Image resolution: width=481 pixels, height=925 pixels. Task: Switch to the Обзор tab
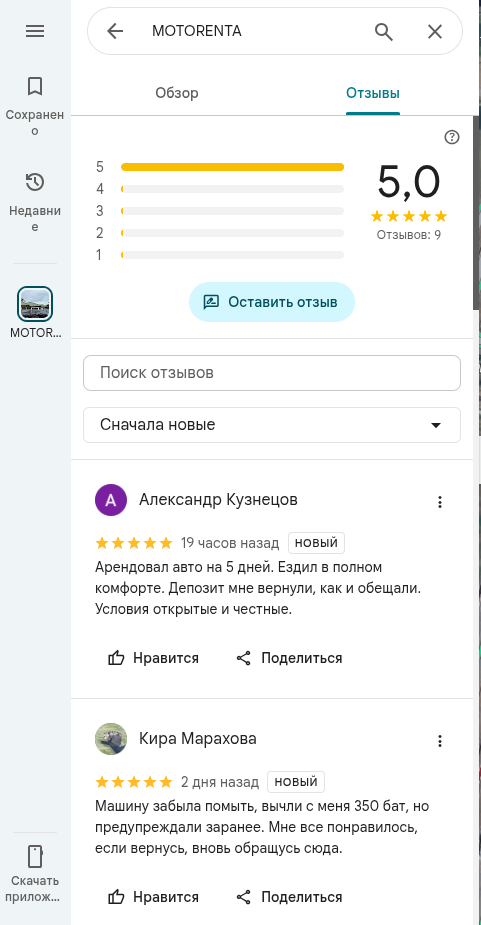177,93
